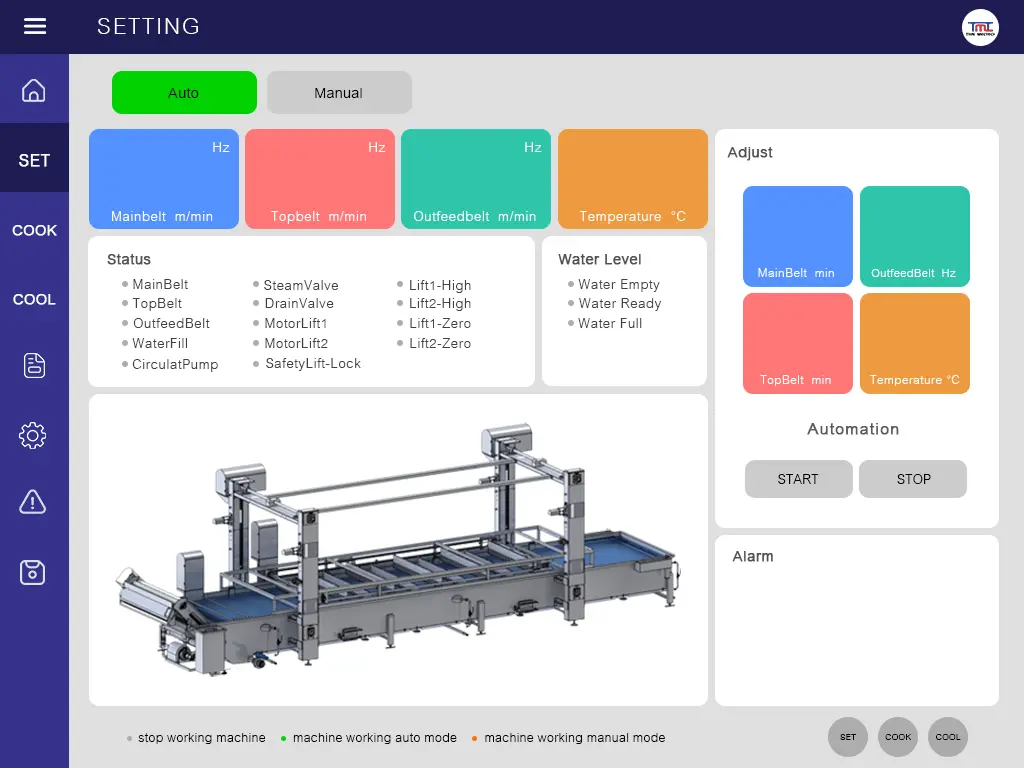1024x768 pixels.
Task: Switch to Manual mode
Action: click(x=339, y=93)
